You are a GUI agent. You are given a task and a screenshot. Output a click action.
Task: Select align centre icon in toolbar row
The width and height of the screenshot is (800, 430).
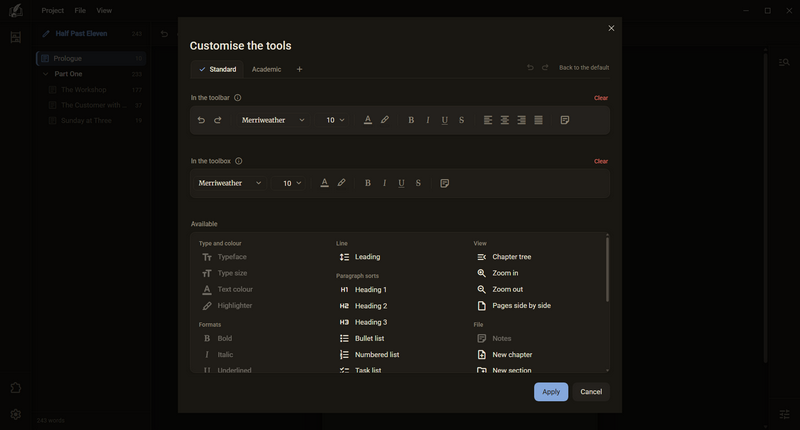pyautogui.click(x=505, y=120)
